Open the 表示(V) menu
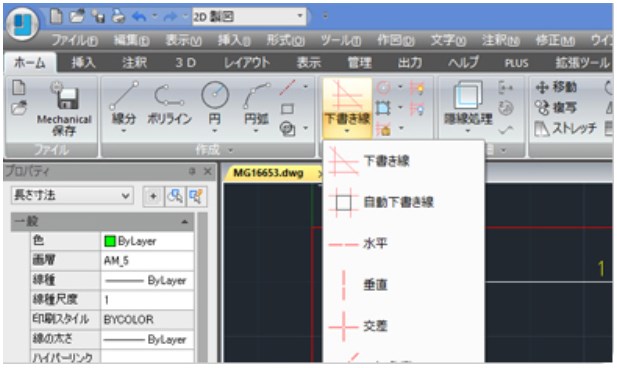Screen dimensions: 617x368 coord(183,40)
